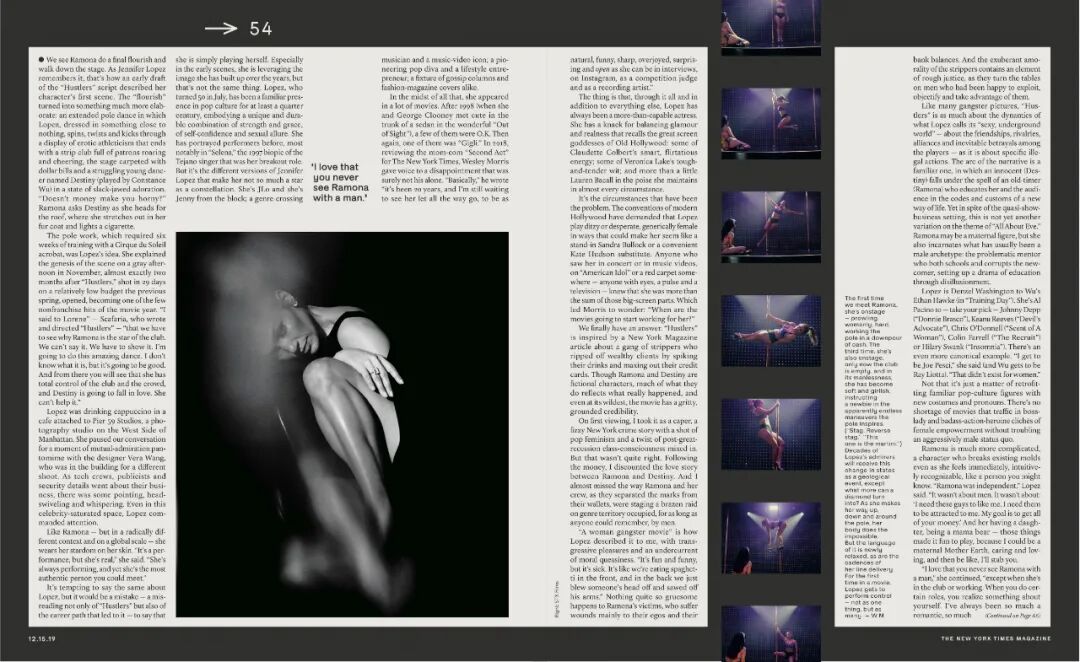Click paragraph starting 'In the midst of all that'
1080x662 pixels.
click(445, 147)
